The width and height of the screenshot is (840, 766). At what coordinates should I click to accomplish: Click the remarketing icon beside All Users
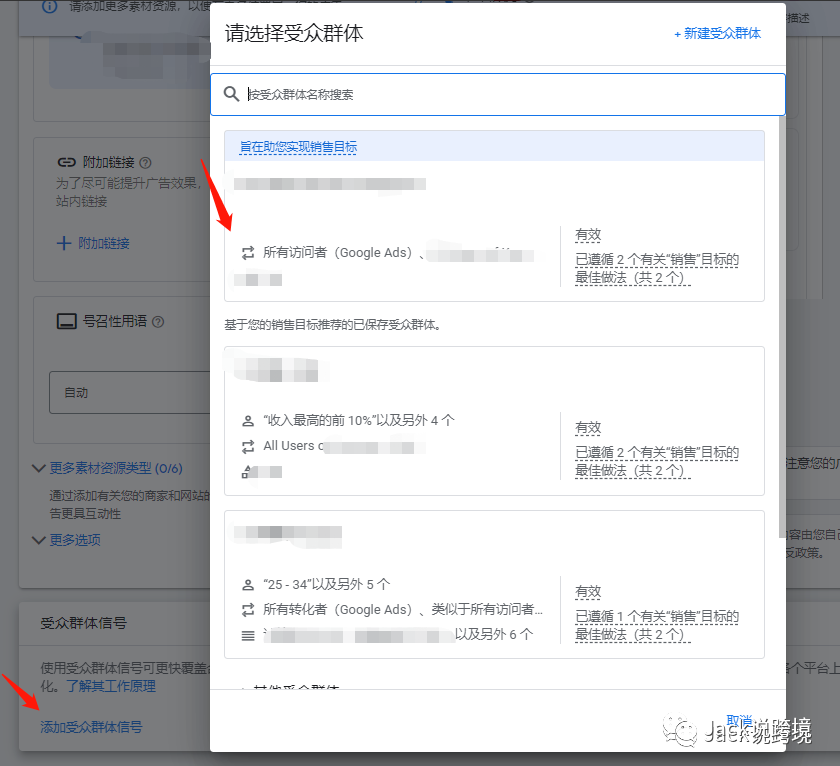[248, 446]
